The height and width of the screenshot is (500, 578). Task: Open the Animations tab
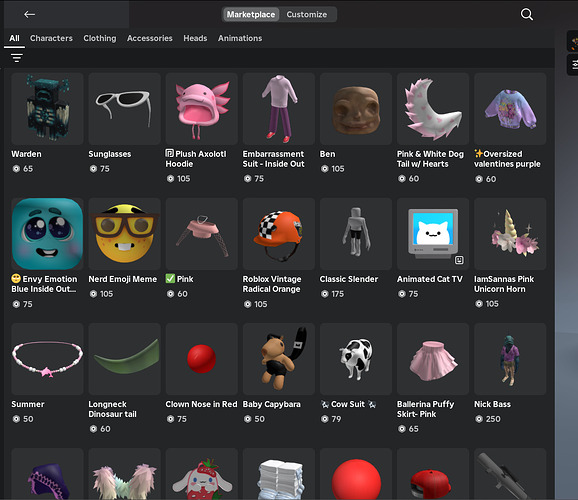[x=240, y=38]
